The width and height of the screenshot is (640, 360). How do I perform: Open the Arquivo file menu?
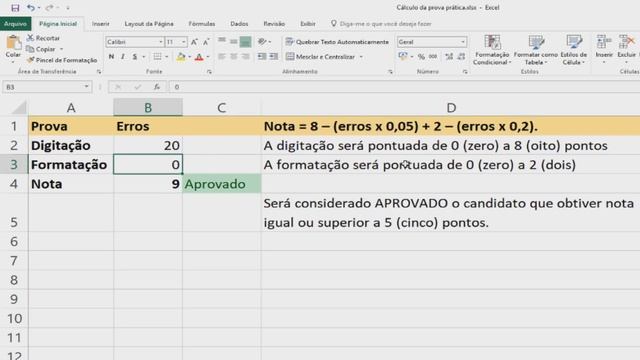point(16,24)
